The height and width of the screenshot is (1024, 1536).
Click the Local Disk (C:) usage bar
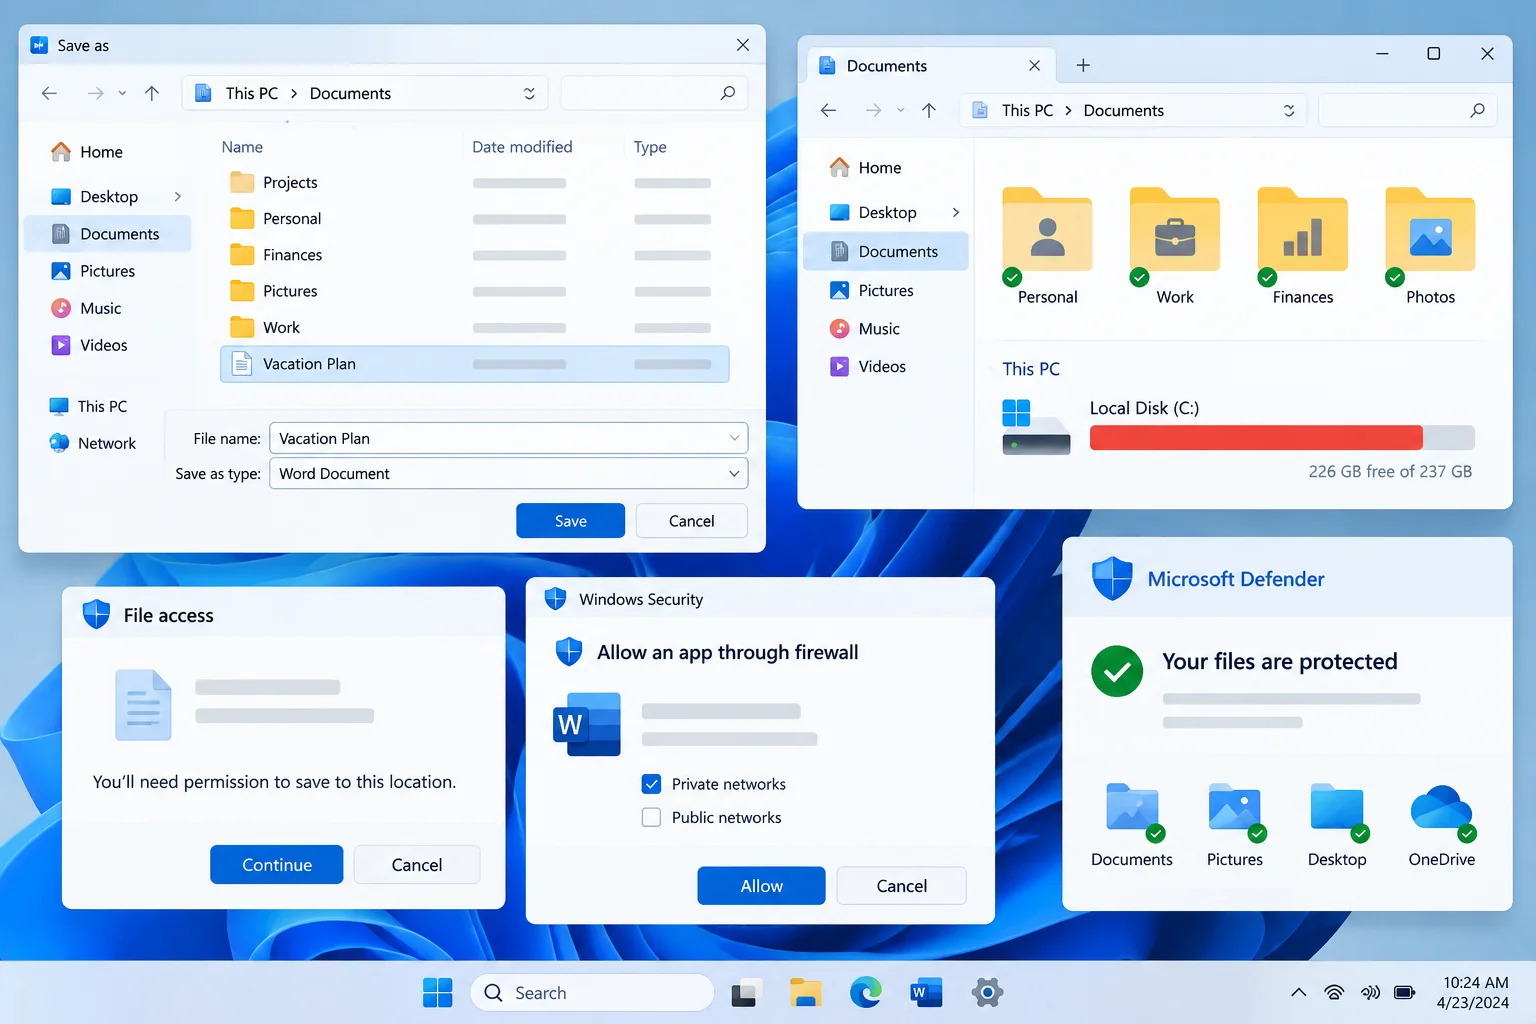[1282, 438]
